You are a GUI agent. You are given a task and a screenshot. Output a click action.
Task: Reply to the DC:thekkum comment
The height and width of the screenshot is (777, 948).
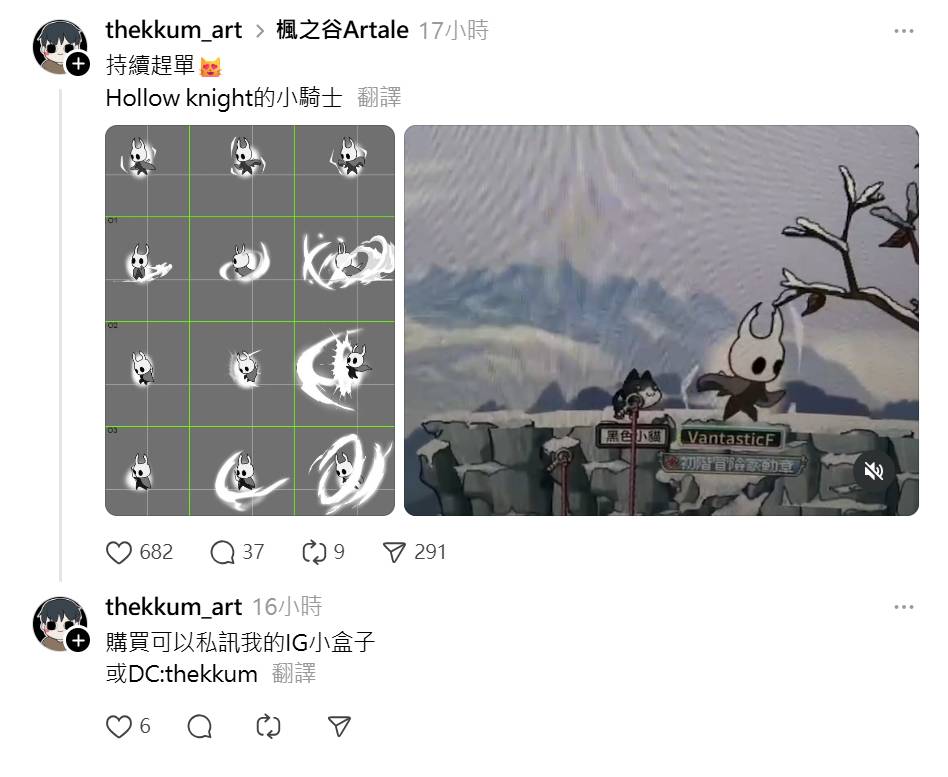click(x=200, y=726)
